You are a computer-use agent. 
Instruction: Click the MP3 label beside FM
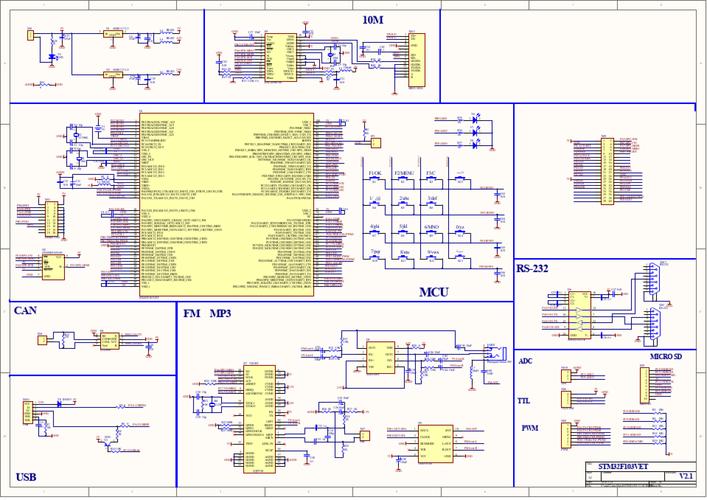coord(220,313)
